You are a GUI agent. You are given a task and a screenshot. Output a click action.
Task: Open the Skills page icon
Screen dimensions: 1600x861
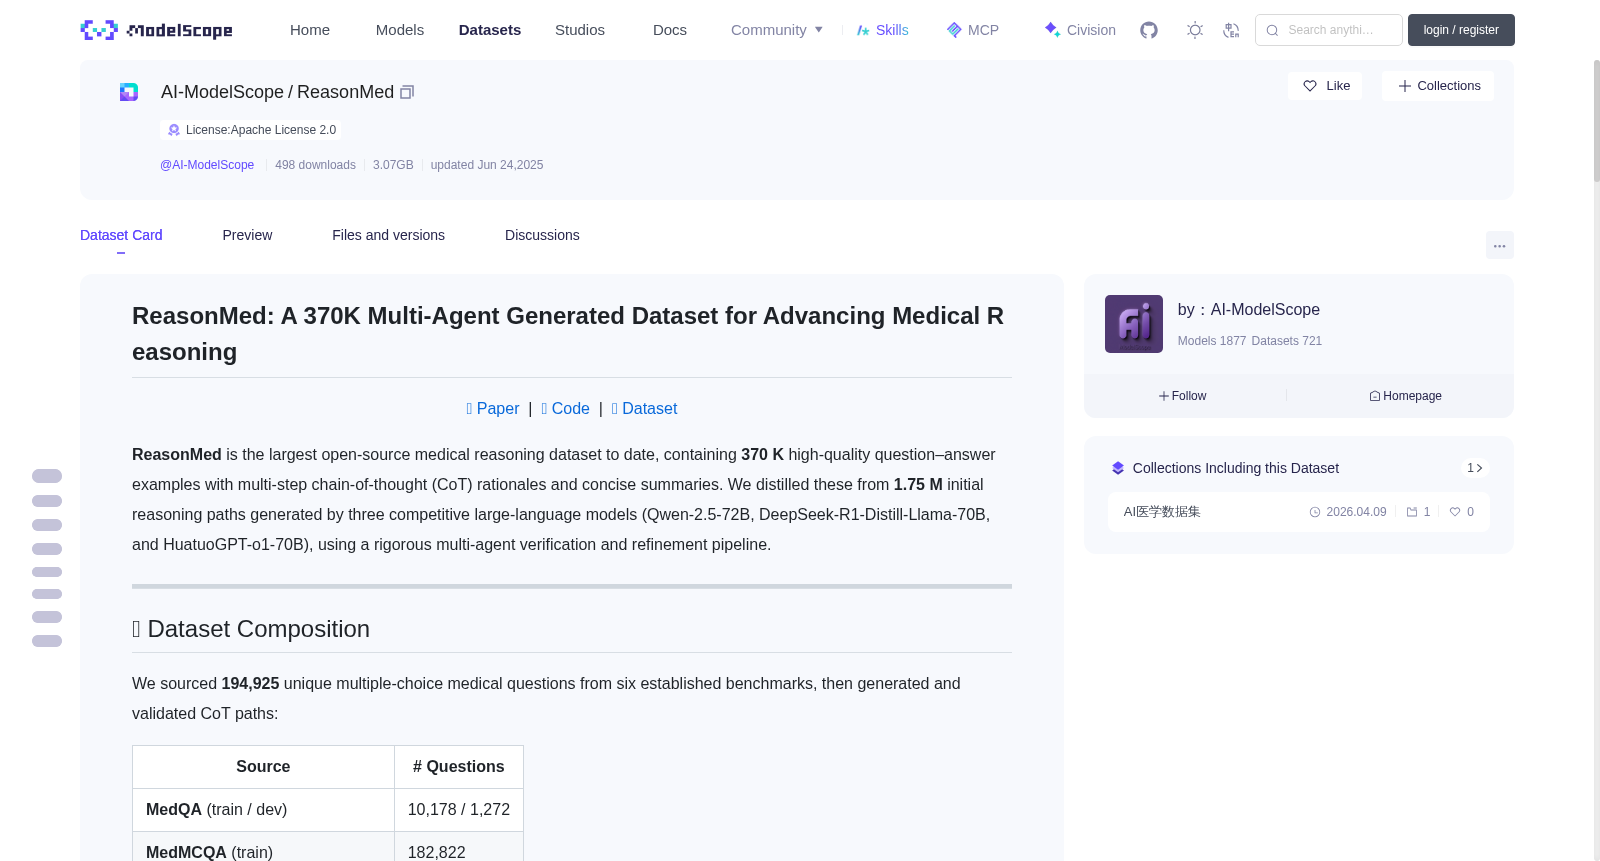tap(863, 30)
